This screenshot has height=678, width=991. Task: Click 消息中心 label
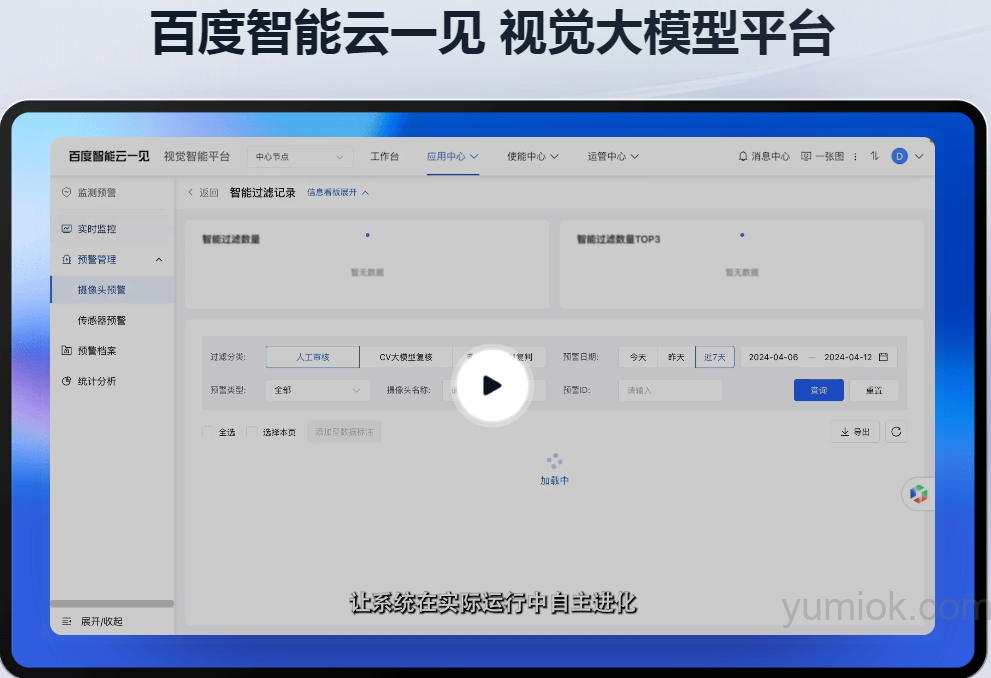pos(770,156)
